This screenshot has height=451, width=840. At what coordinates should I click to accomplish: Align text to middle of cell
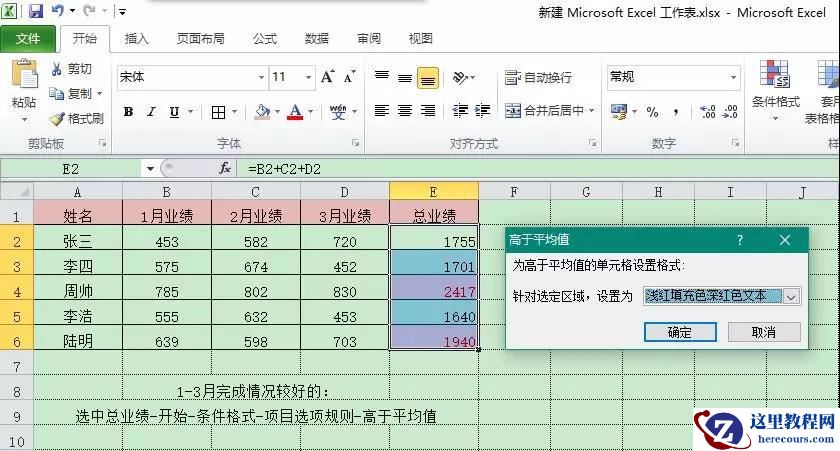[405, 77]
